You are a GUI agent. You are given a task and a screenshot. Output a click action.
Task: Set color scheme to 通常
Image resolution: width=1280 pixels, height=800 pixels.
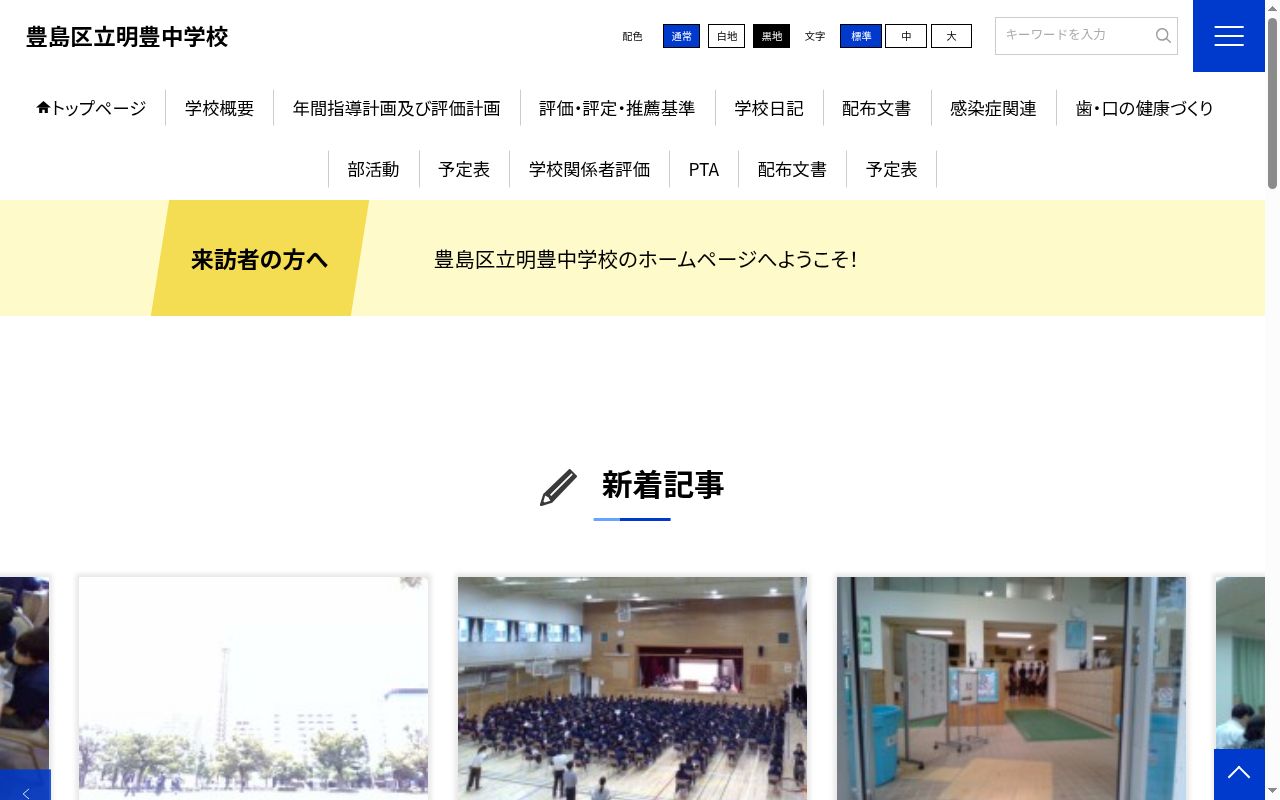pyautogui.click(x=682, y=36)
